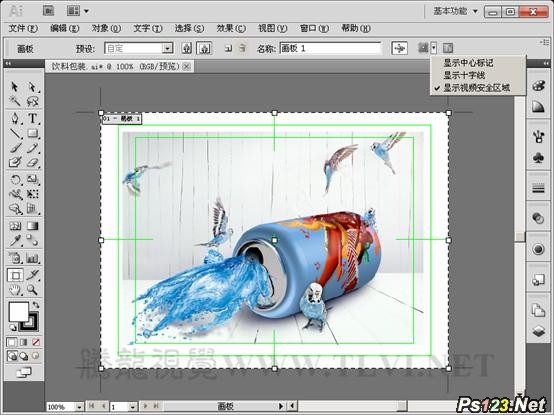The width and height of the screenshot is (554, 415).
Task: Open the Symbols panel (club icon)
Action: pyautogui.click(x=538, y=158)
